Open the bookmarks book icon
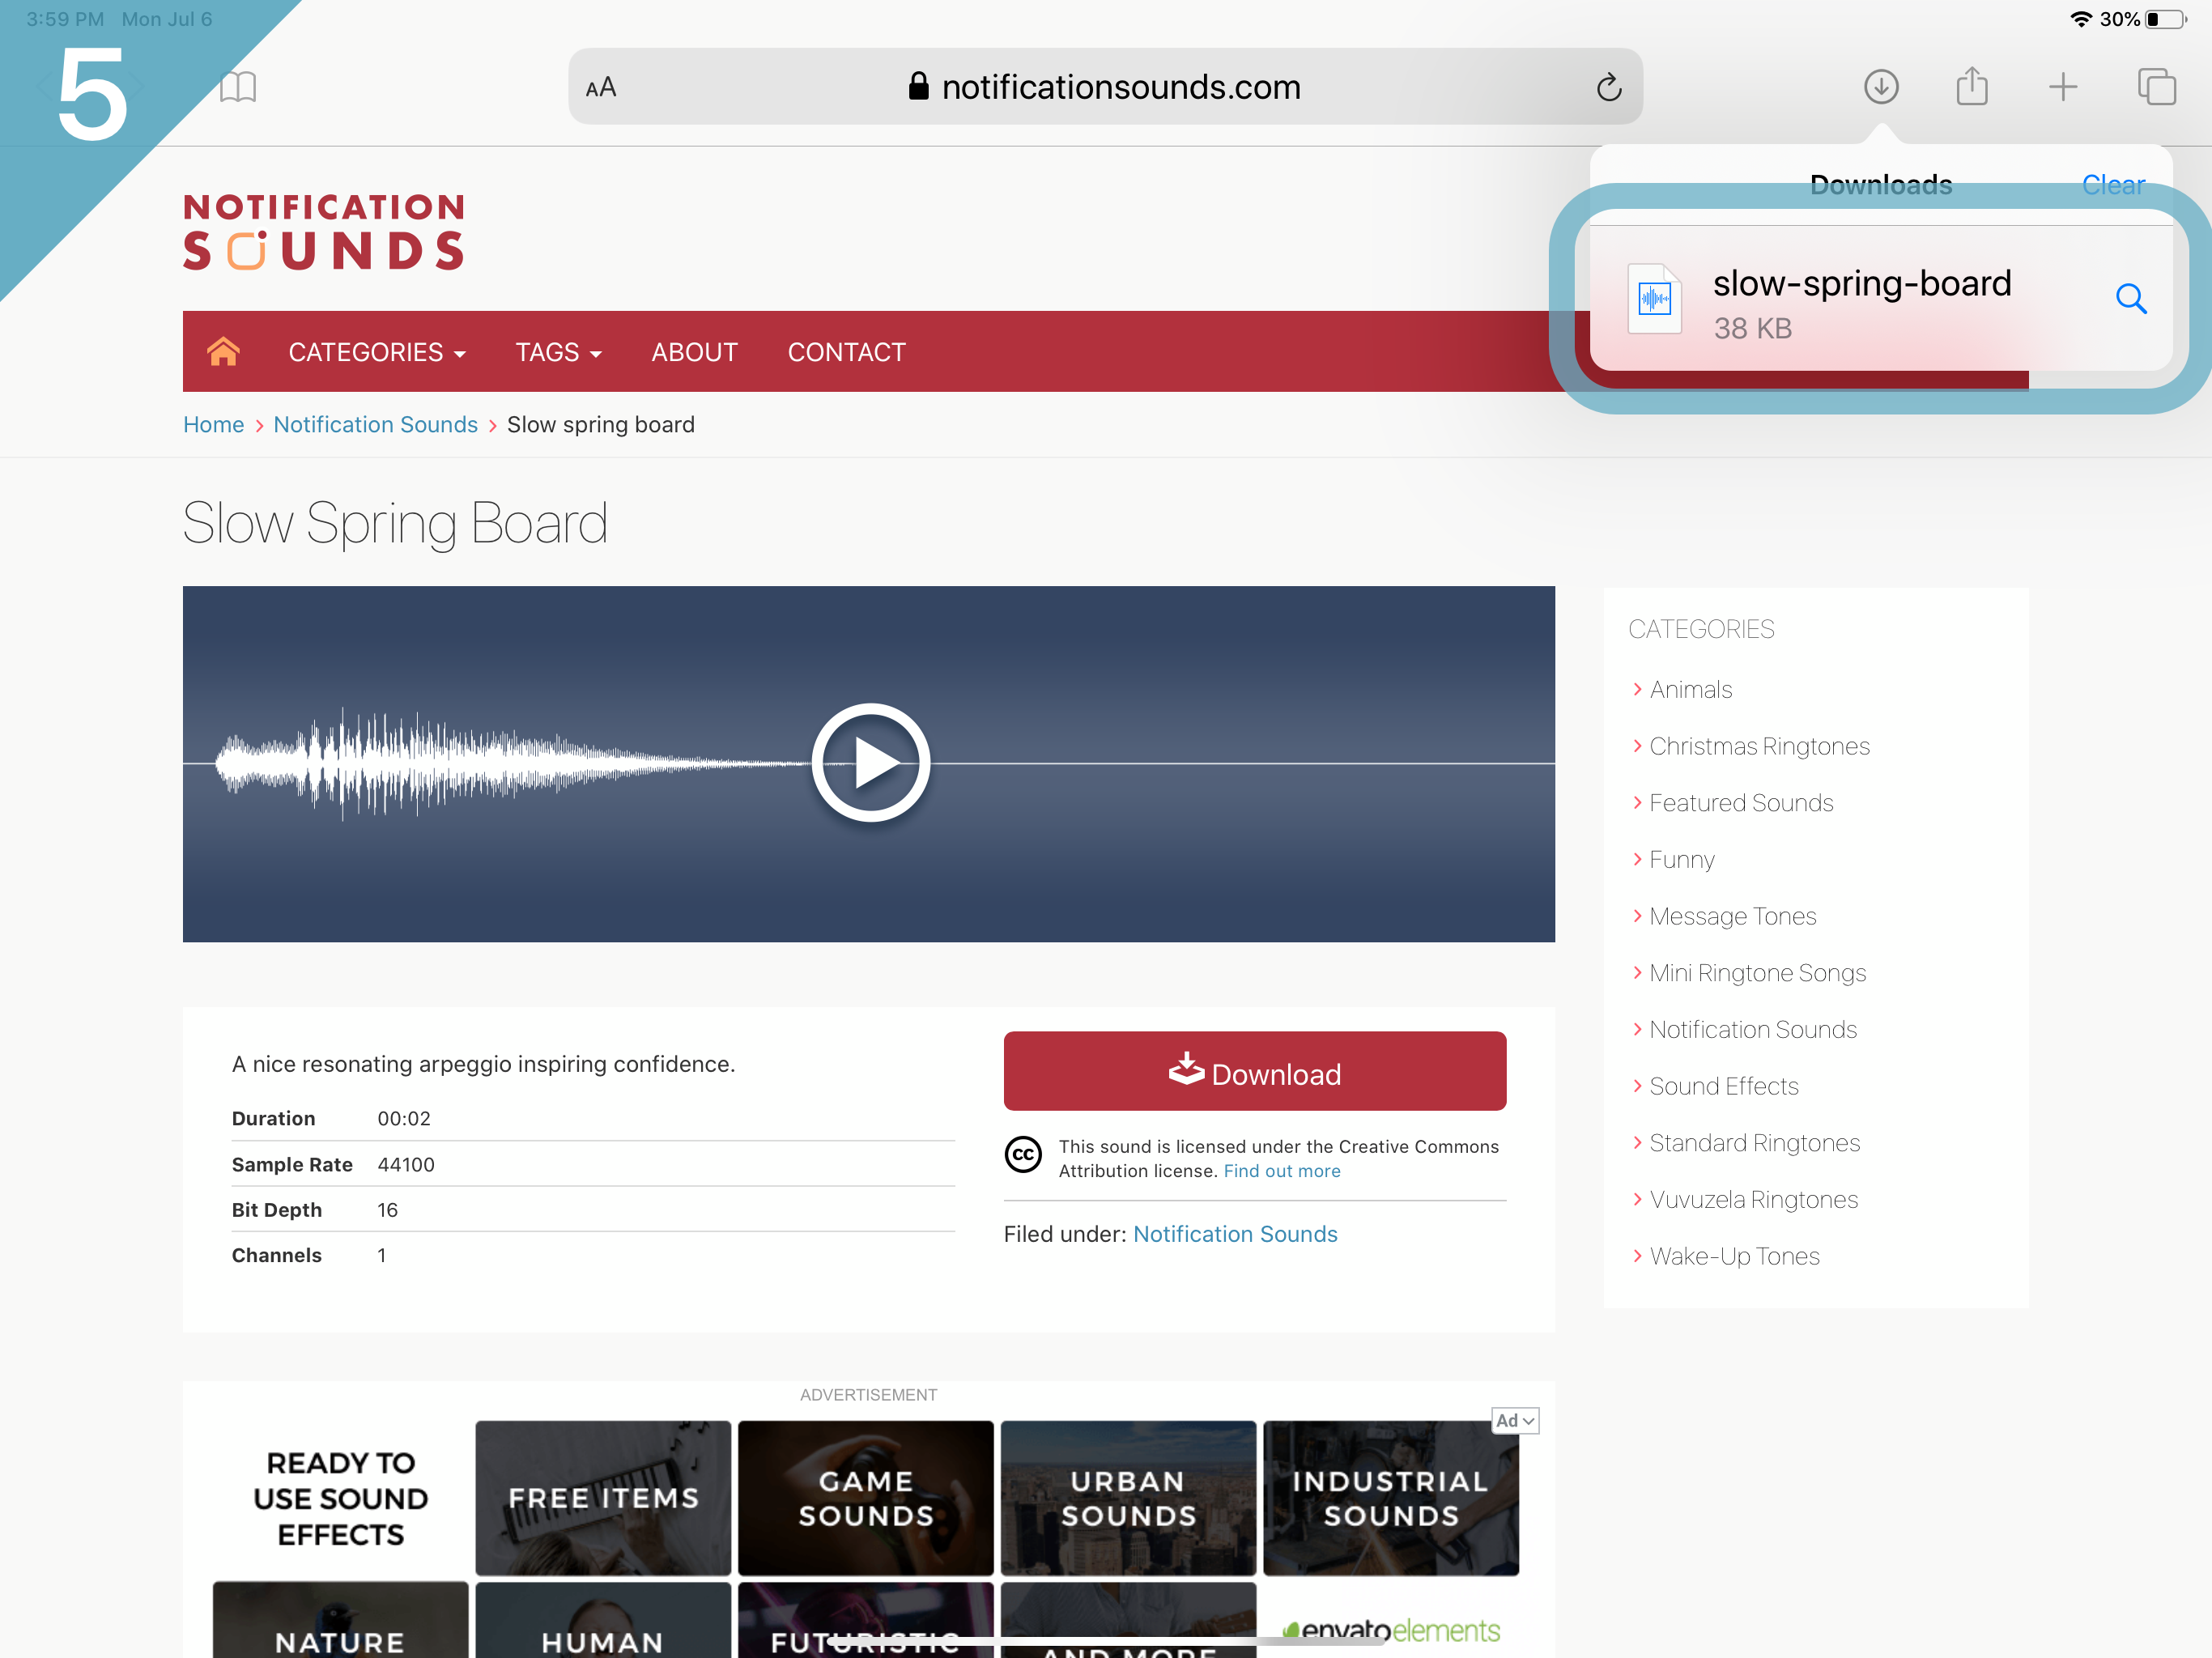Viewport: 2212px width, 1658px height. click(238, 87)
